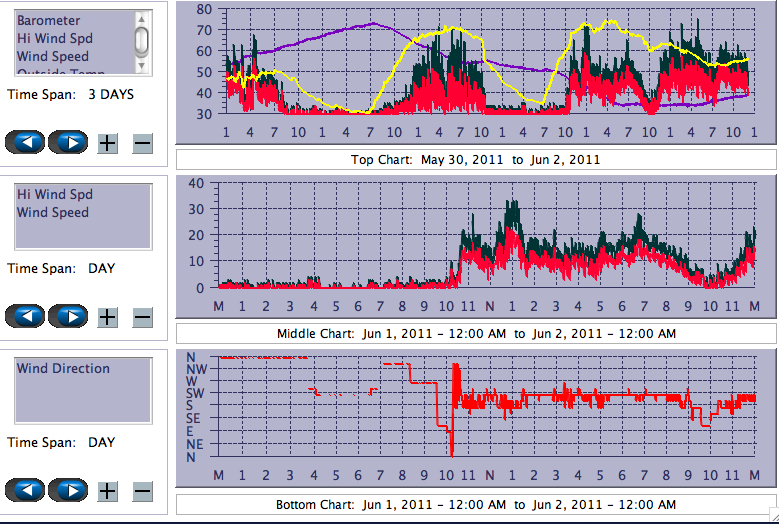The width and height of the screenshot is (779, 524).
Task: Shrink bottom chart time span with minus
Action: pyautogui.click(x=142, y=491)
